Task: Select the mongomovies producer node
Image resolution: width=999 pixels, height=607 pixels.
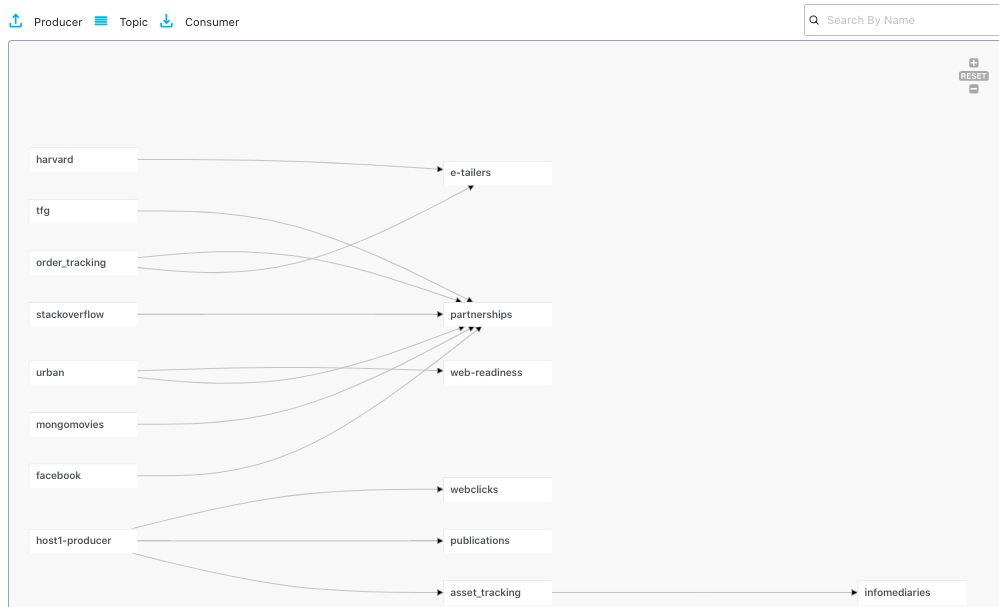Action: tap(83, 425)
